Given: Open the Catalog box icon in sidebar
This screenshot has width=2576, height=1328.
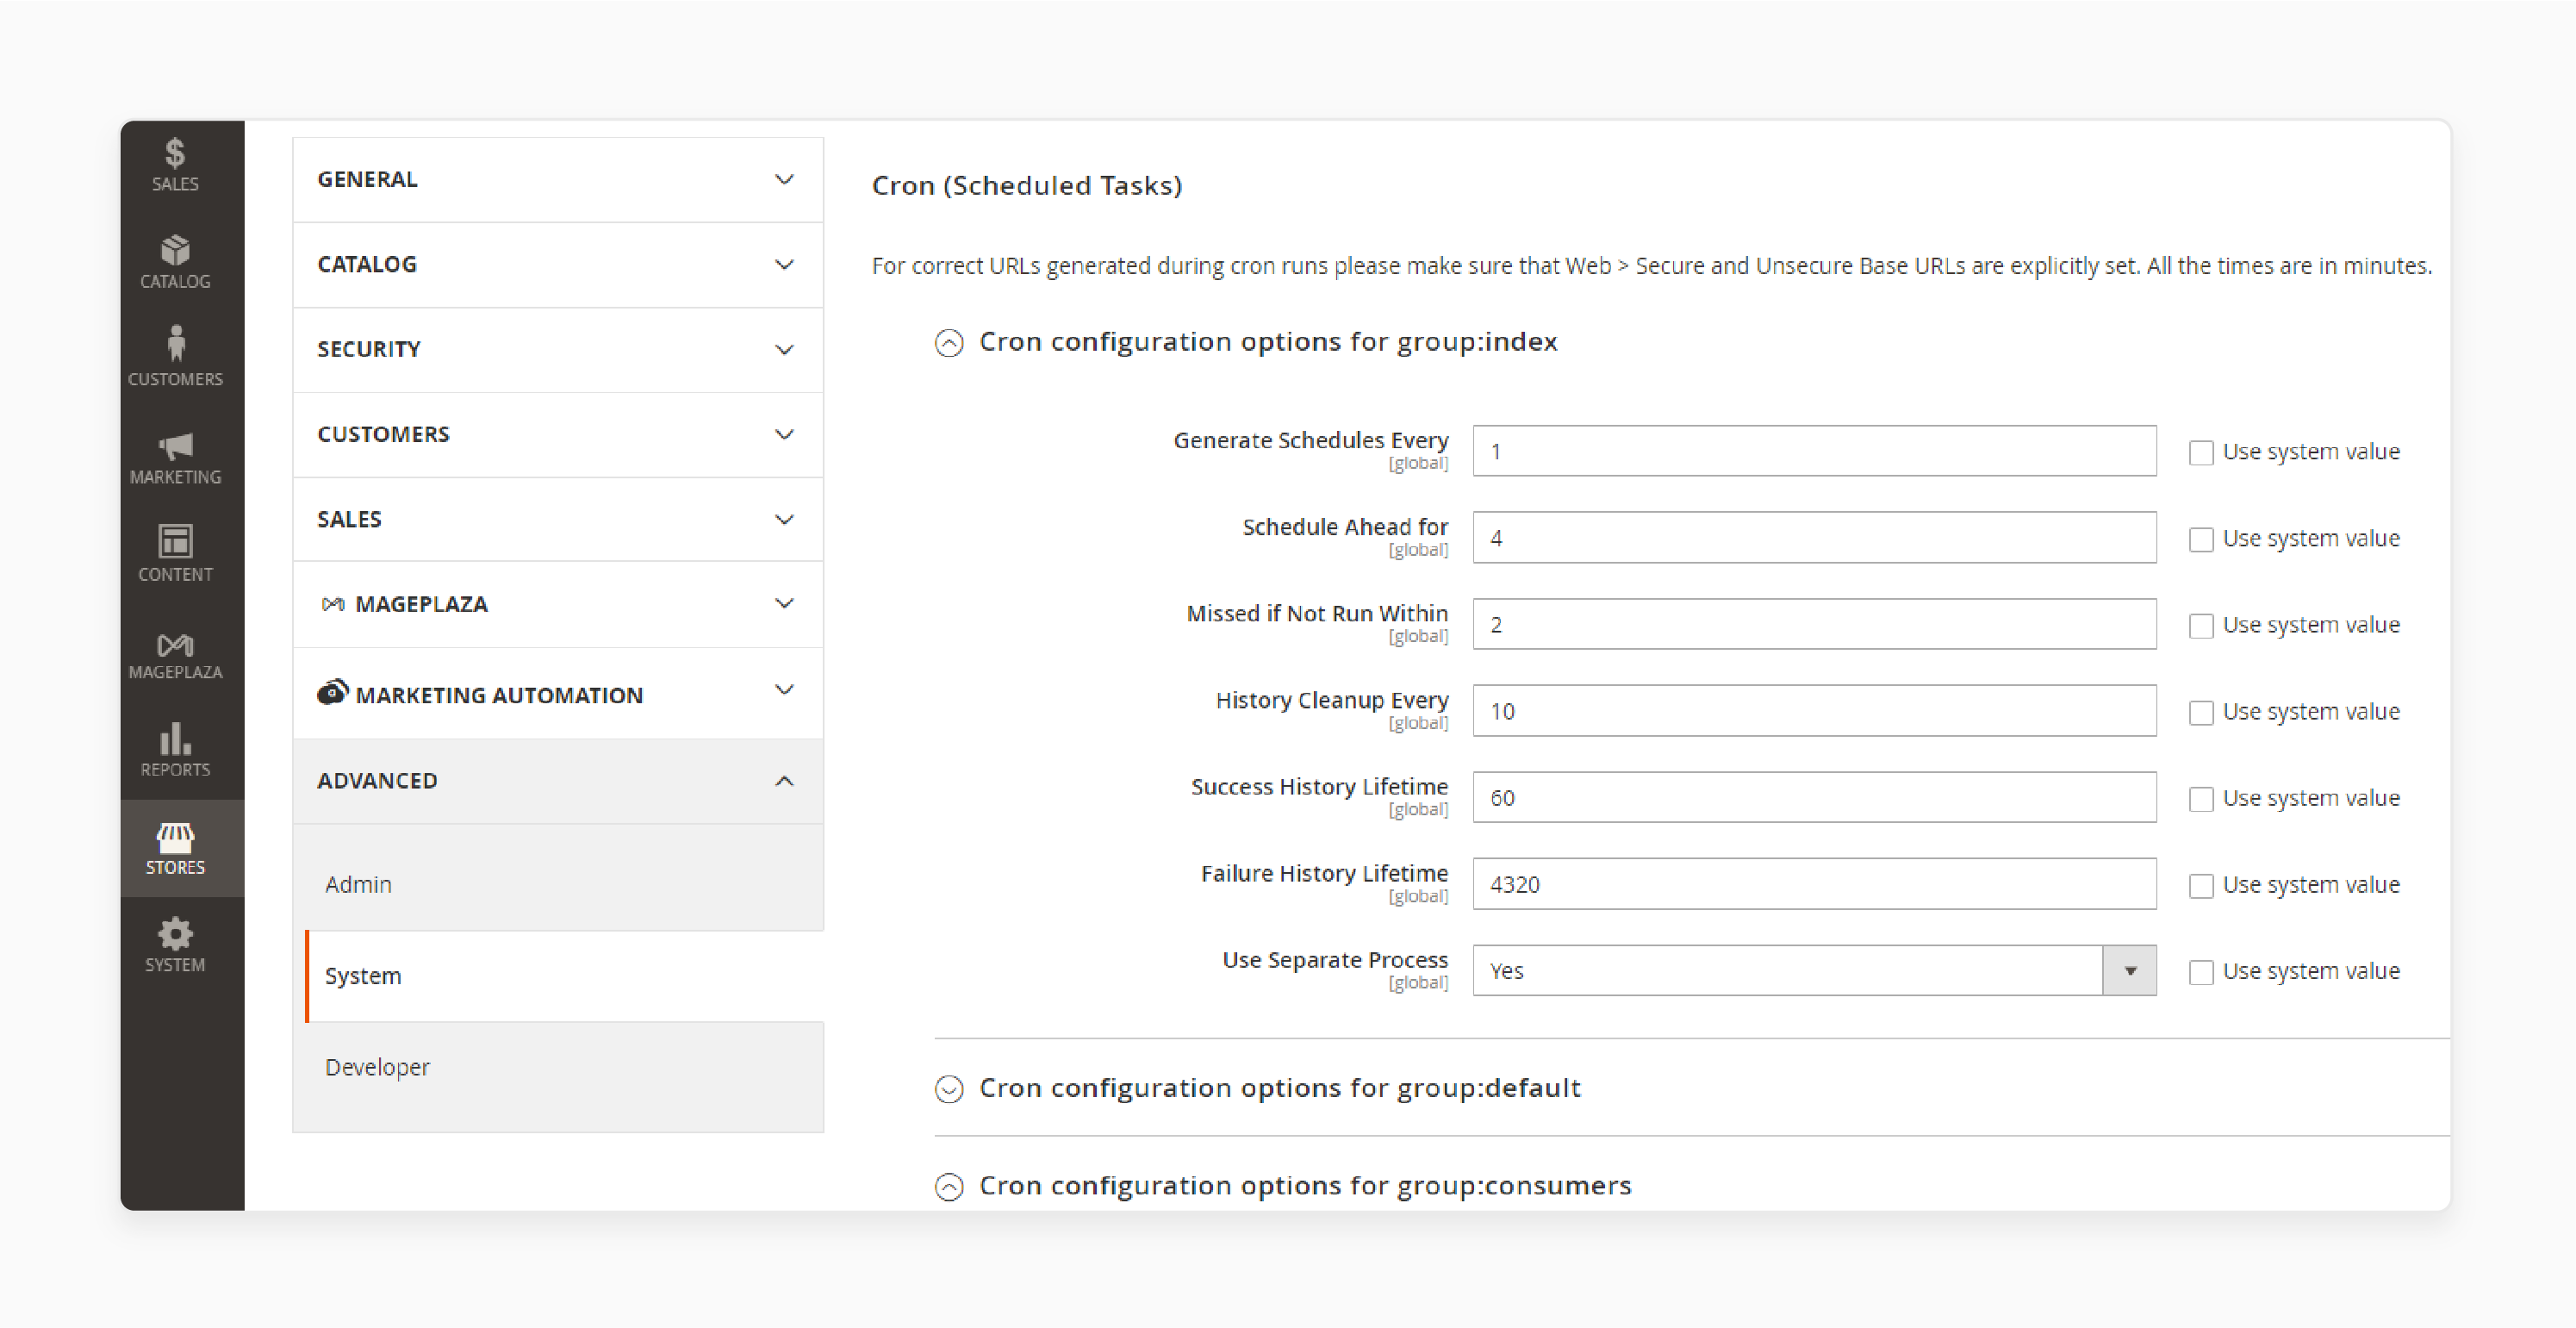Looking at the screenshot, I should pyautogui.click(x=175, y=249).
